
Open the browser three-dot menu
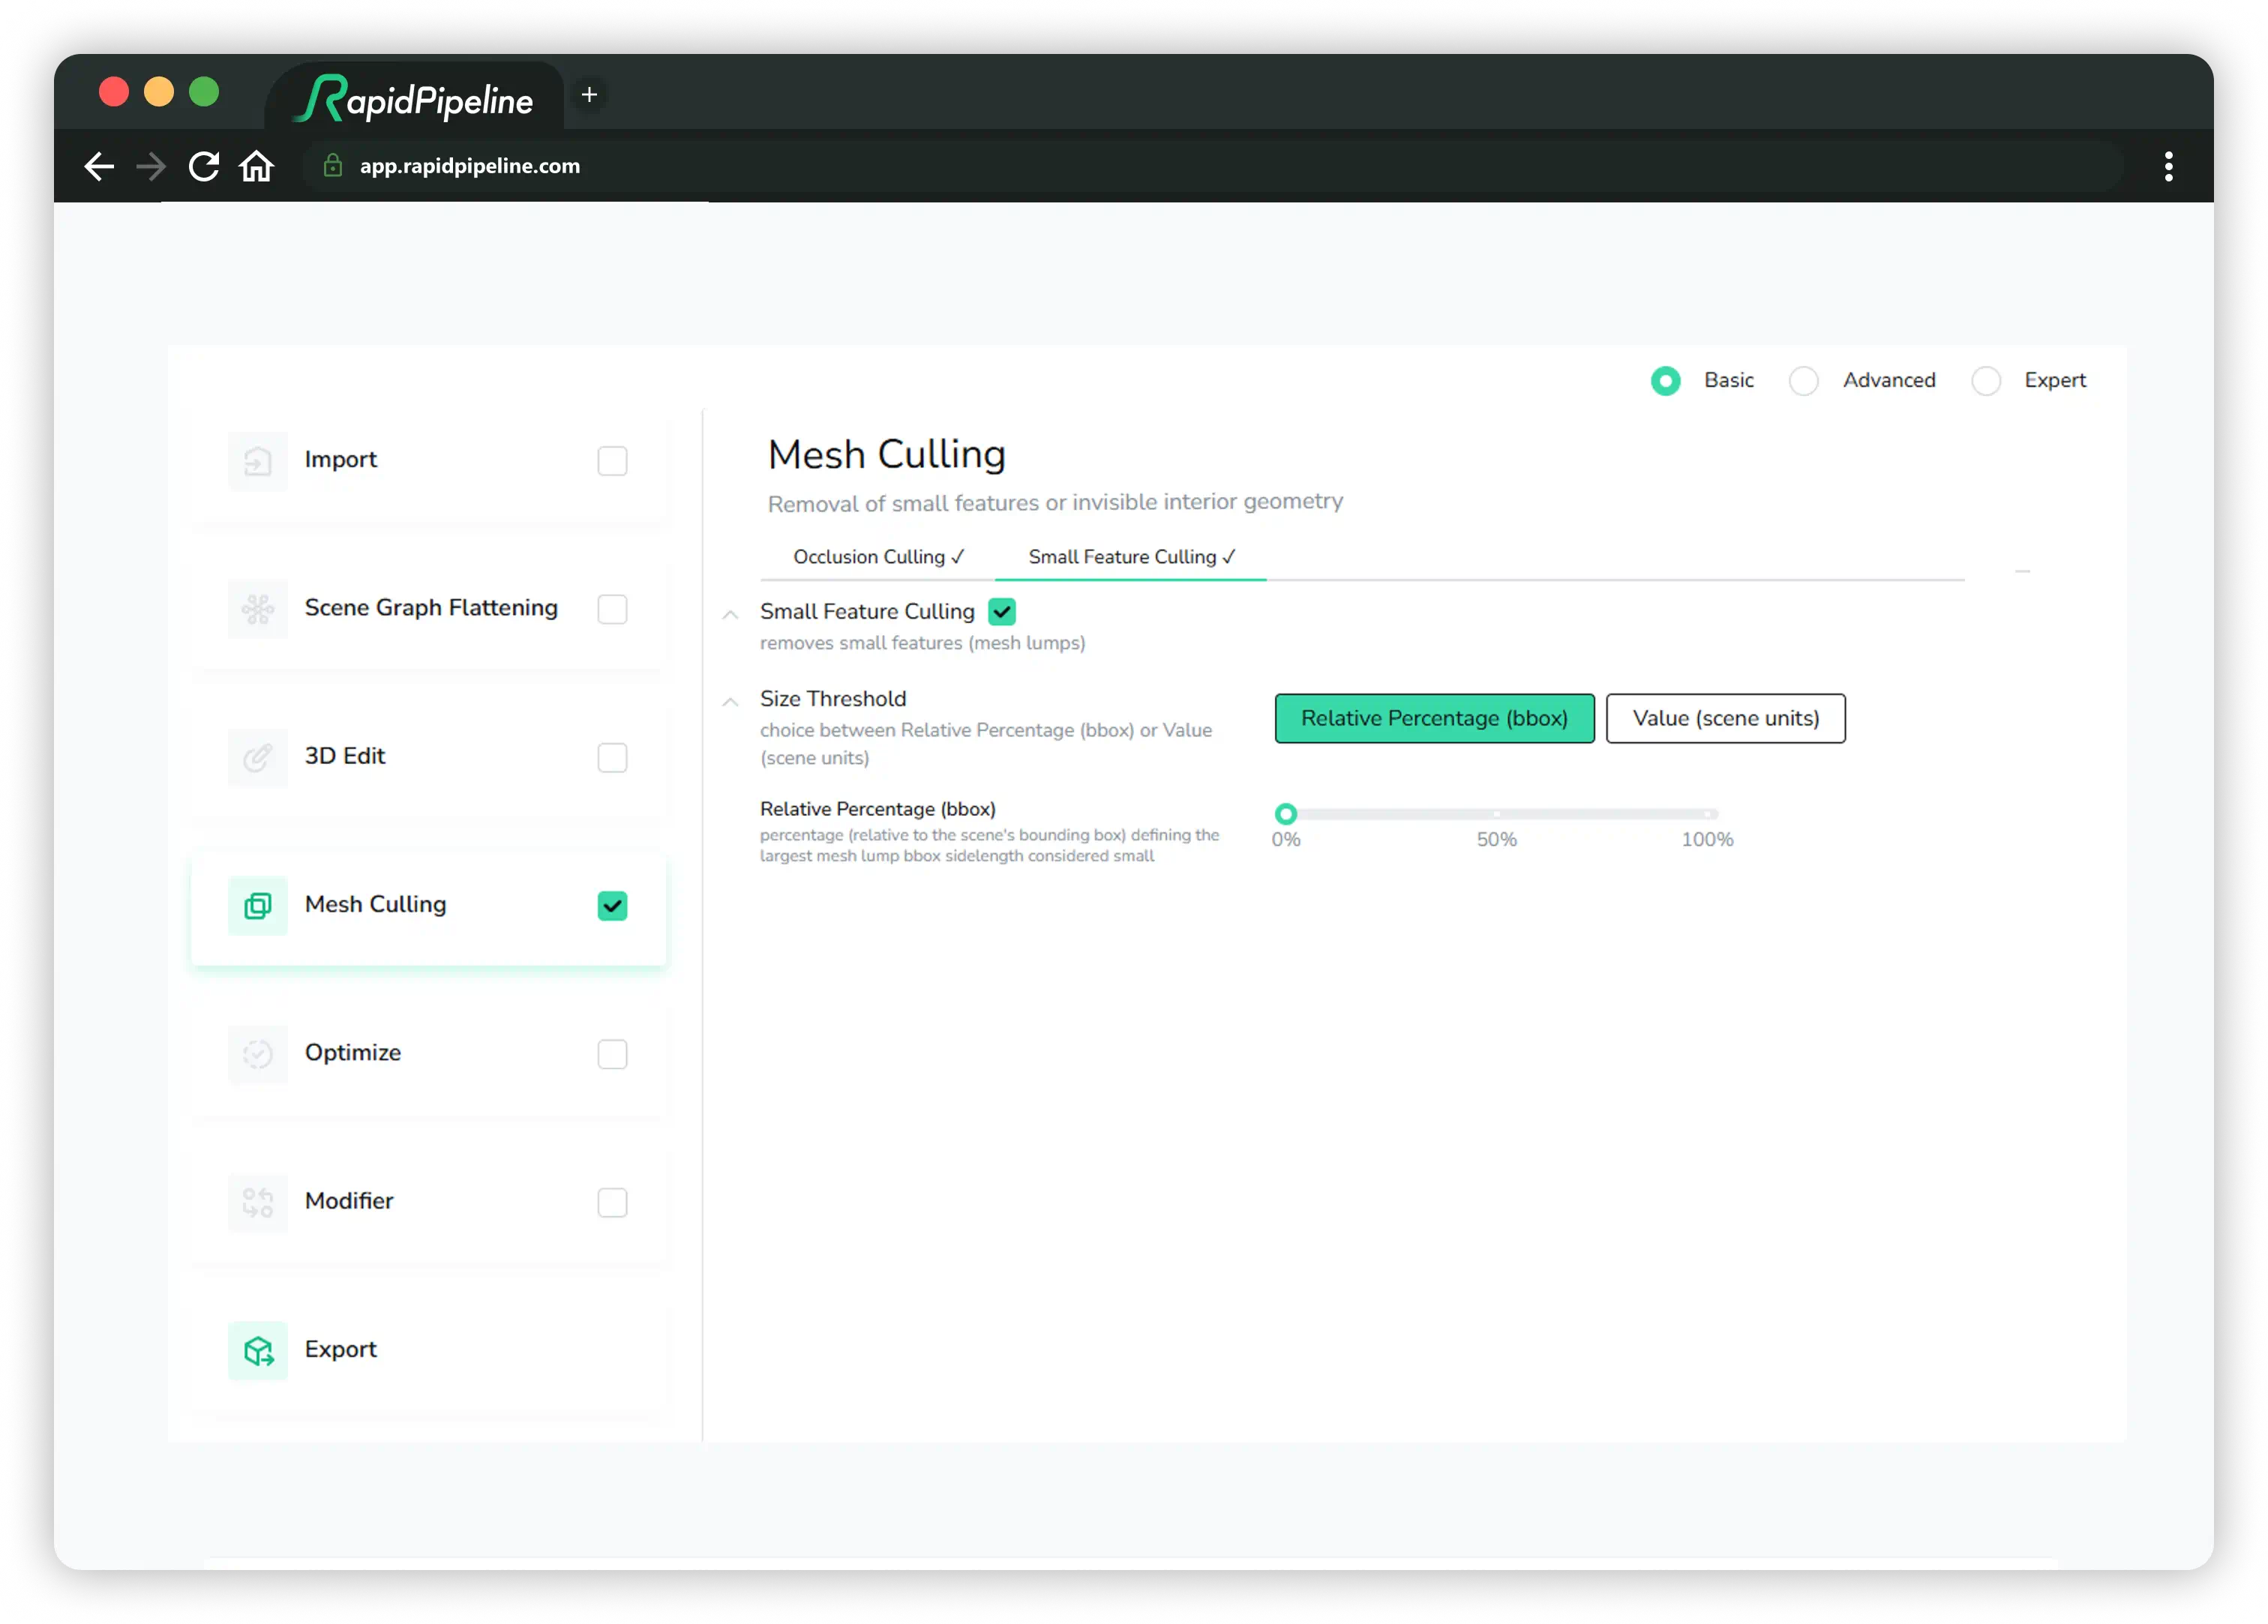2168,166
